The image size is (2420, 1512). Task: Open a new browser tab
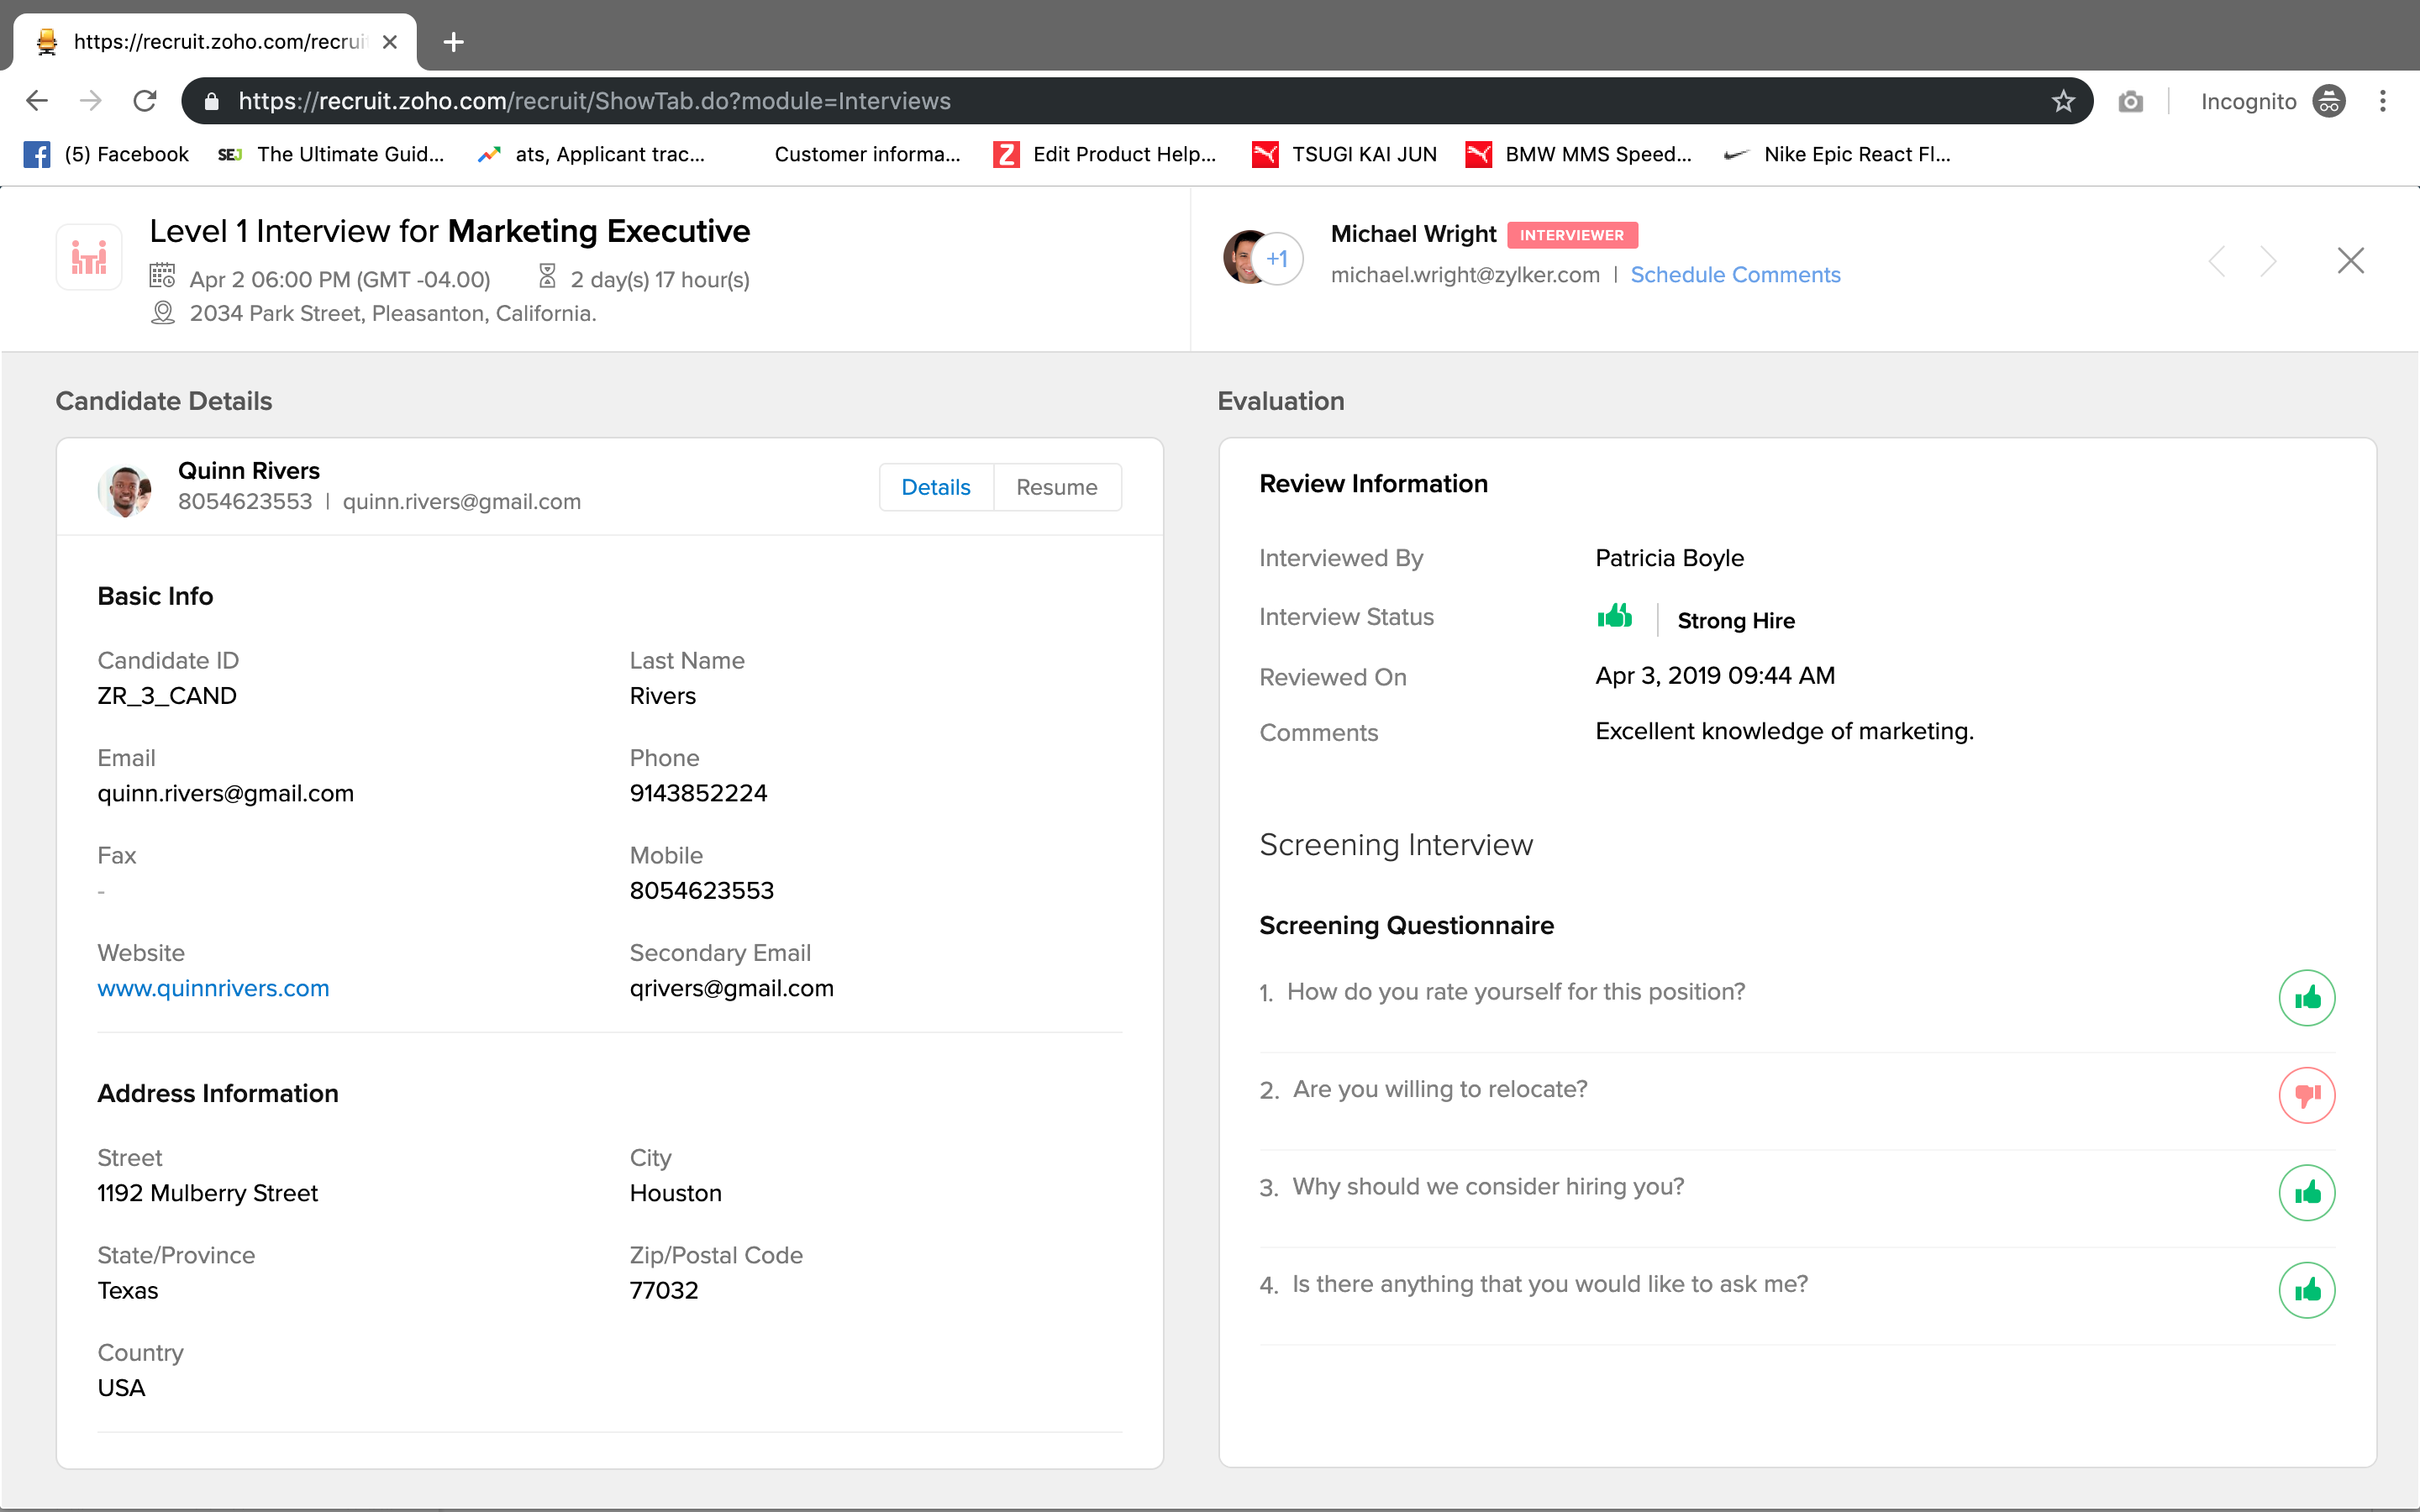coord(453,42)
